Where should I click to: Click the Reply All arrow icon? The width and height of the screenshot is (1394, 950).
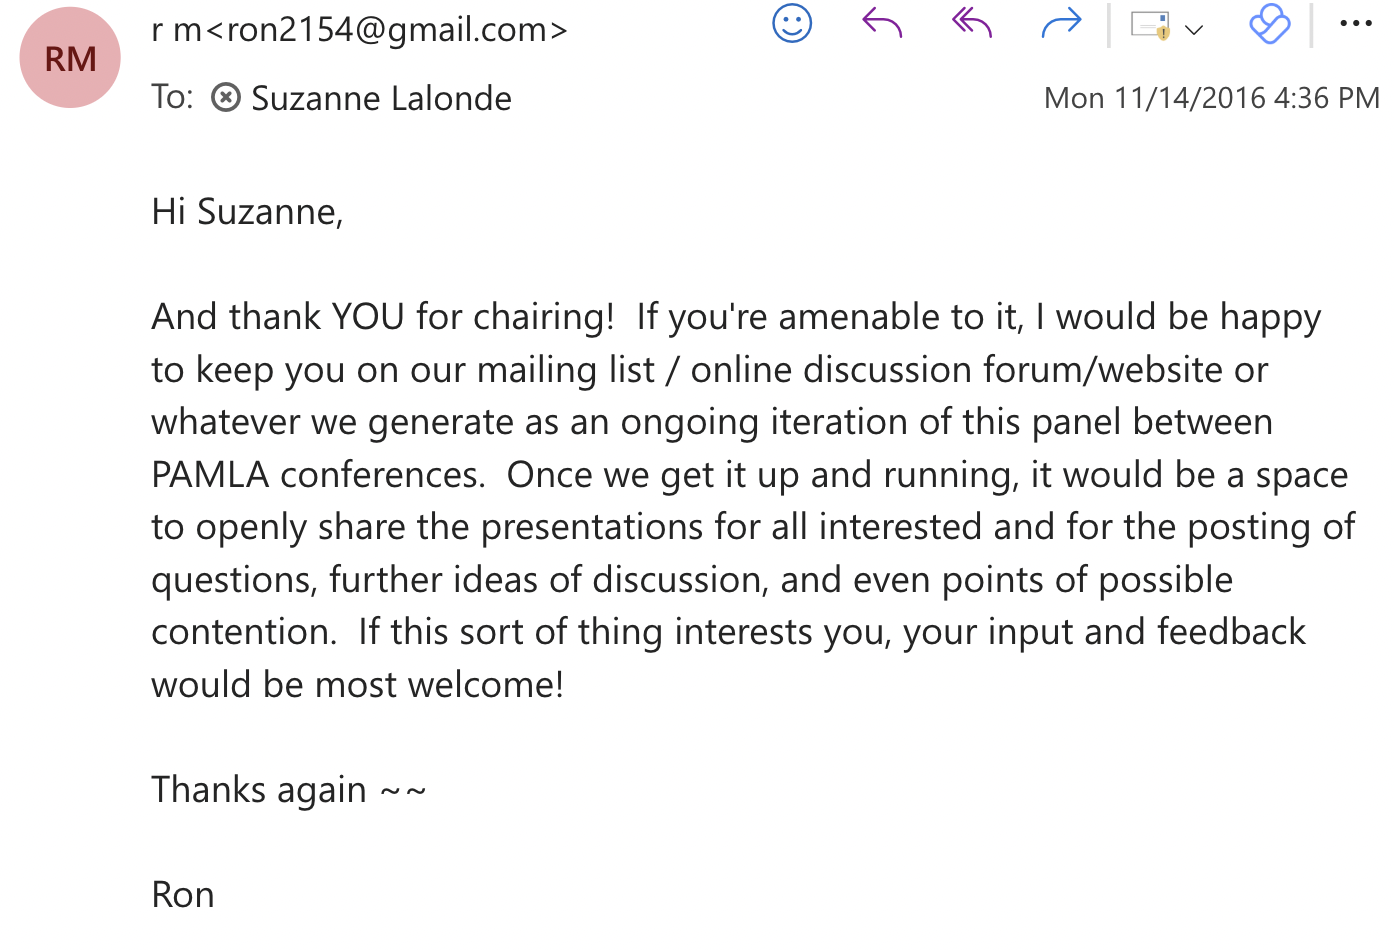(x=971, y=23)
